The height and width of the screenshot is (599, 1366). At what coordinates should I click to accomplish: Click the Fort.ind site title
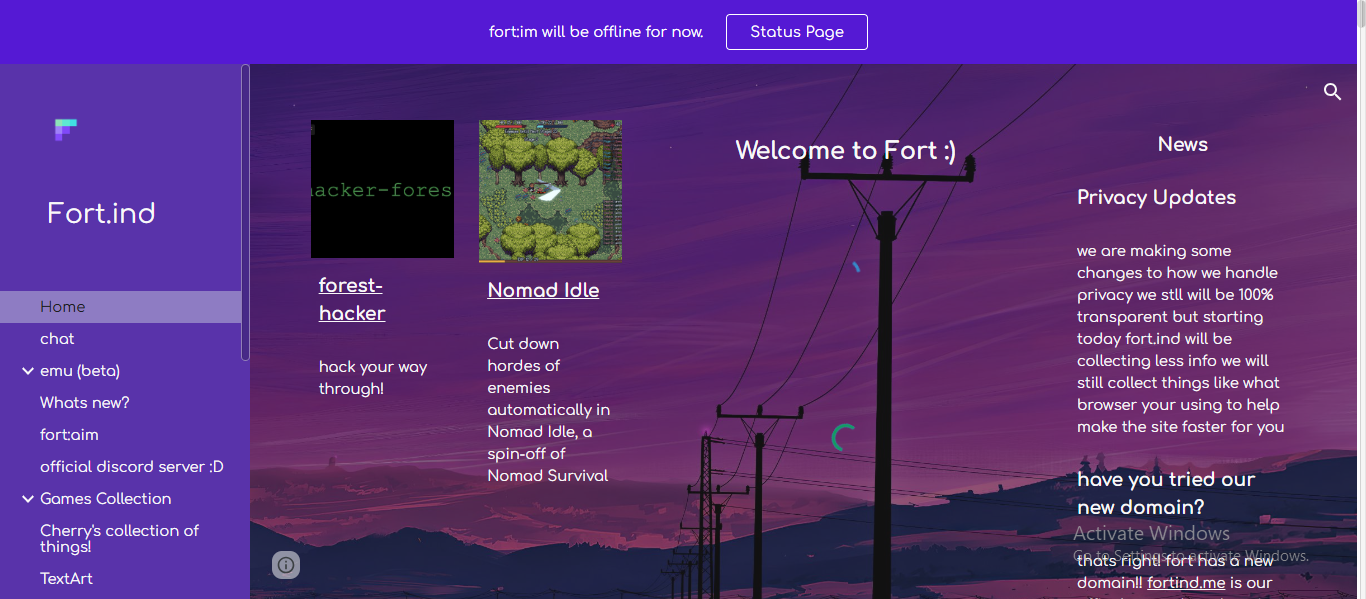pyautogui.click(x=101, y=213)
